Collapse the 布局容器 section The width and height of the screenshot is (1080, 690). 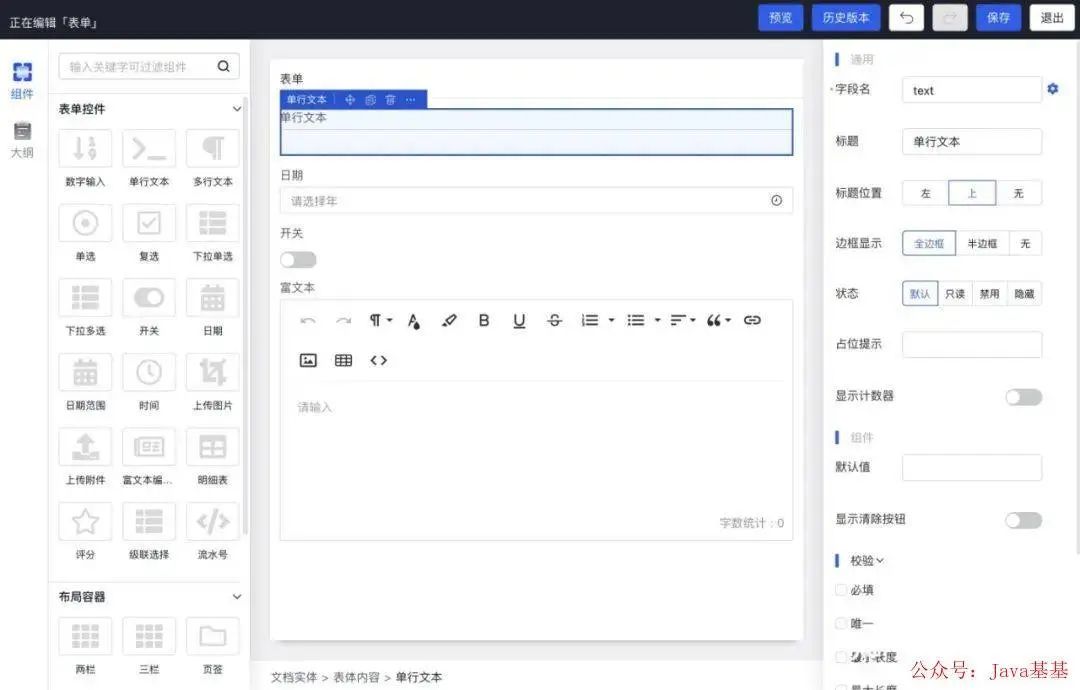(x=237, y=596)
